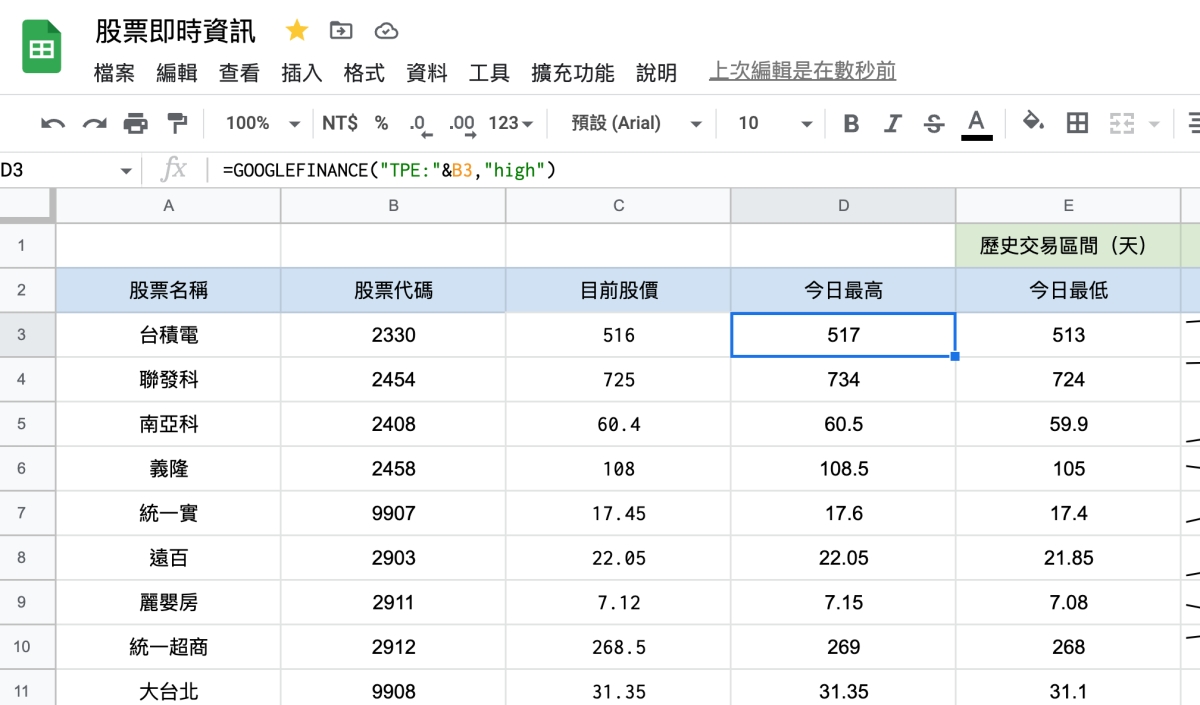Image resolution: width=1200 pixels, height=705 pixels.
Task: Expand the font size 10 dropdown
Action: tap(774, 124)
